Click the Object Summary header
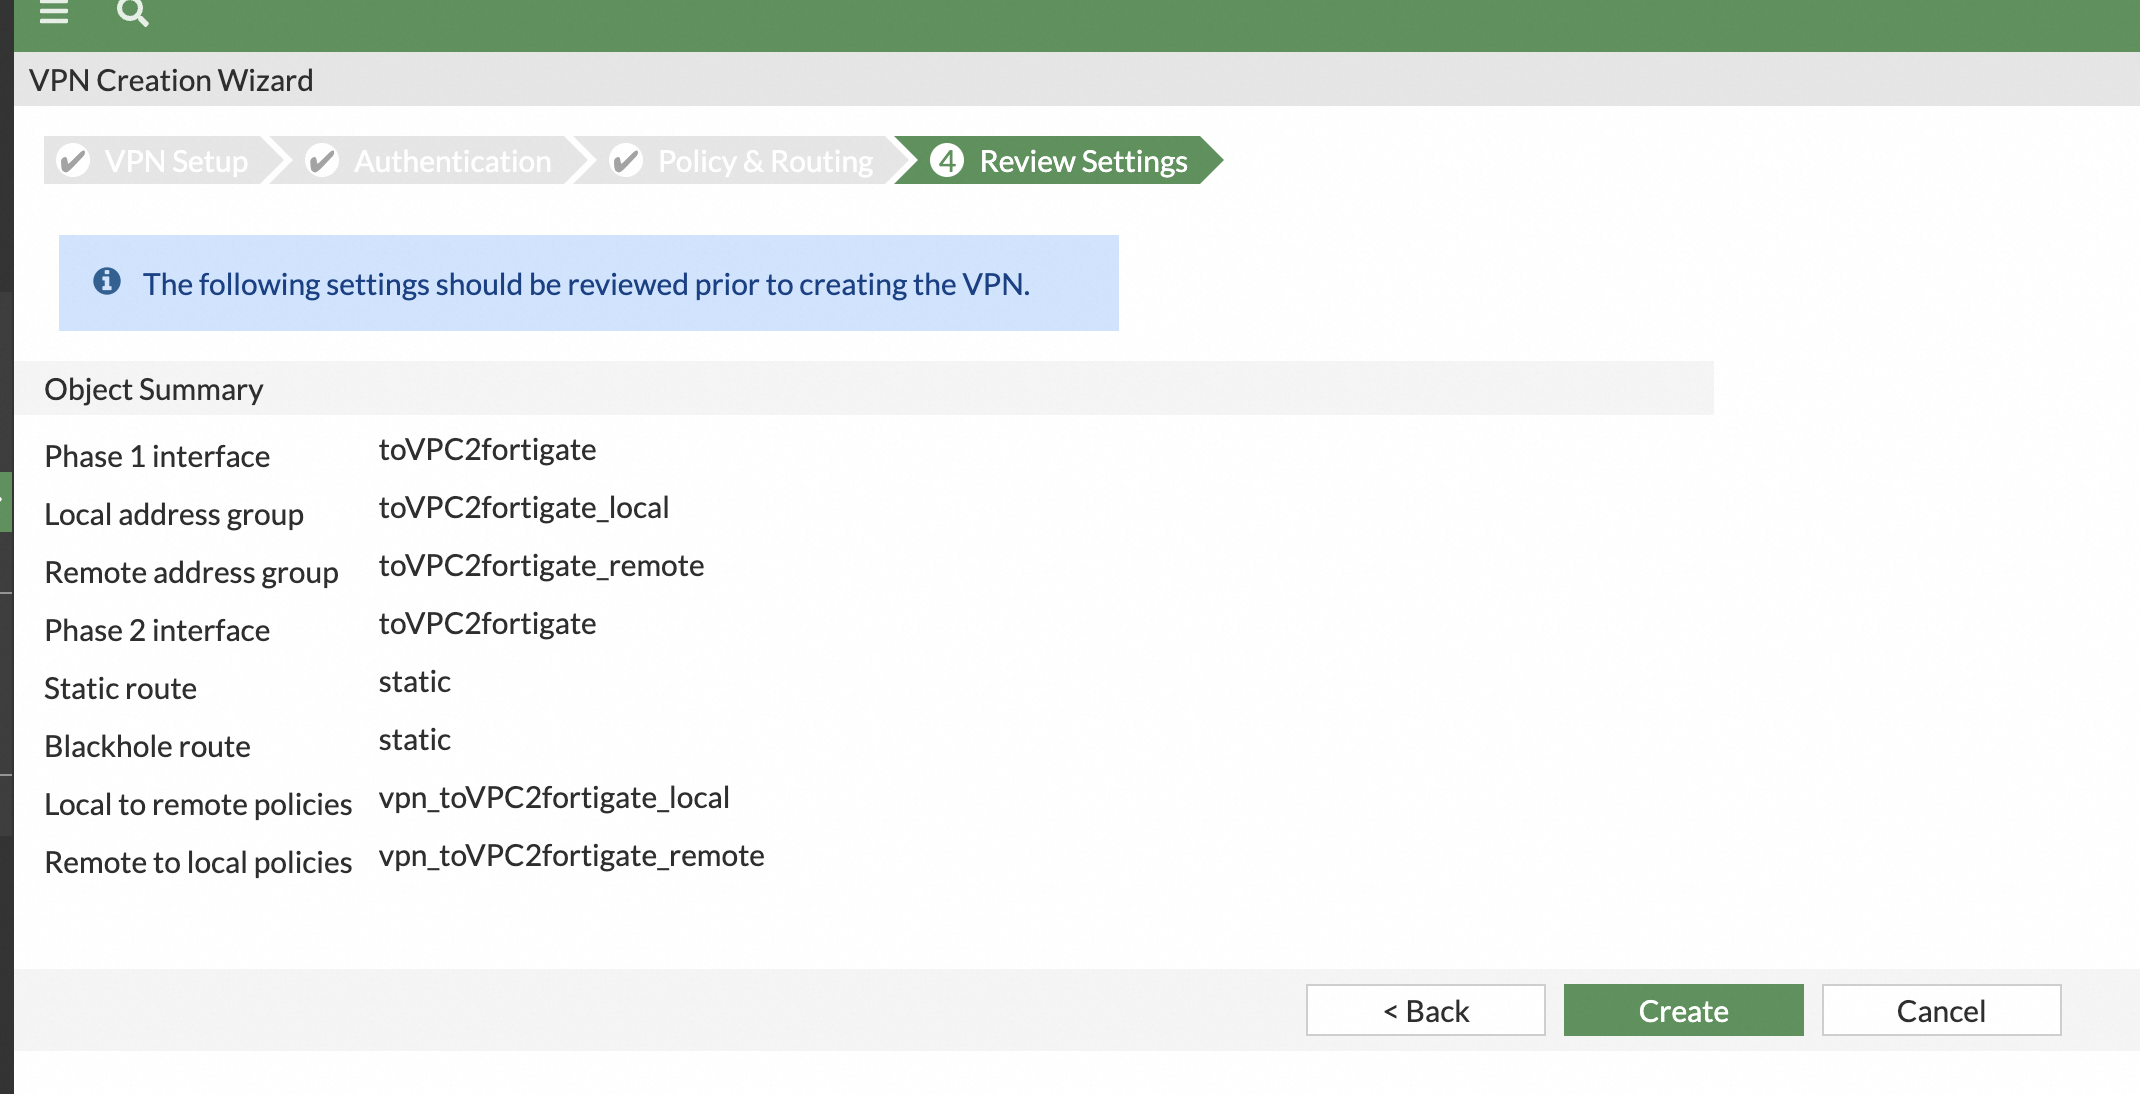This screenshot has width=2140, height=1094. click(154, 389)
